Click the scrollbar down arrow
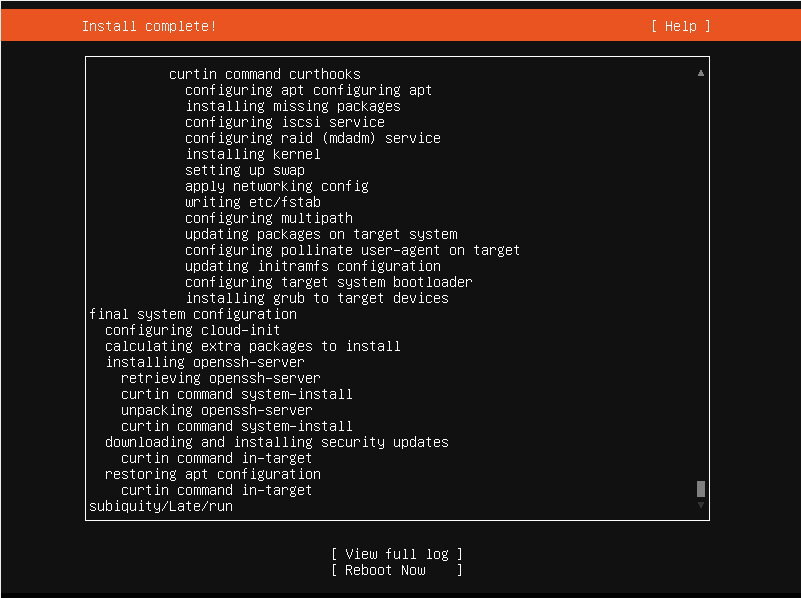Viewport: 801px width, 598px height. pos(701,505)
